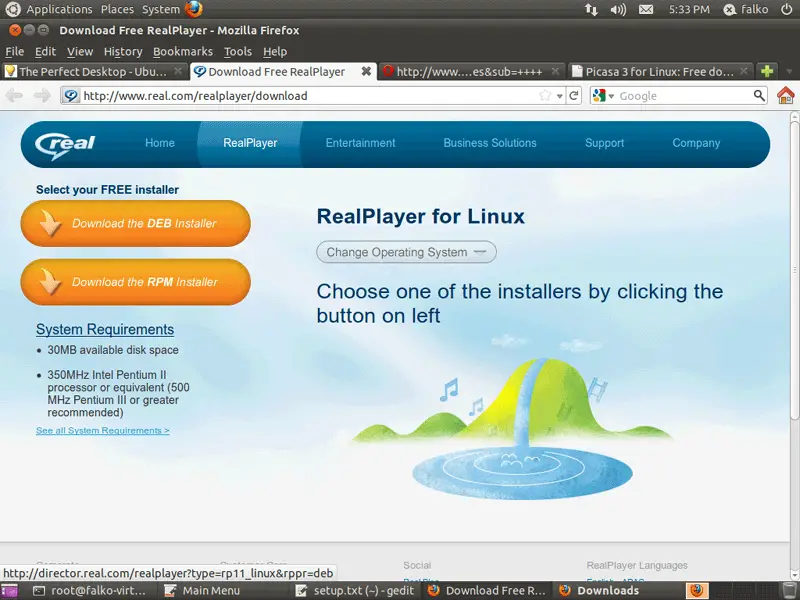Switch to root@falko-virt terminal taskbar item
Viewport: 800px width, 600px height.
[90, 591]
